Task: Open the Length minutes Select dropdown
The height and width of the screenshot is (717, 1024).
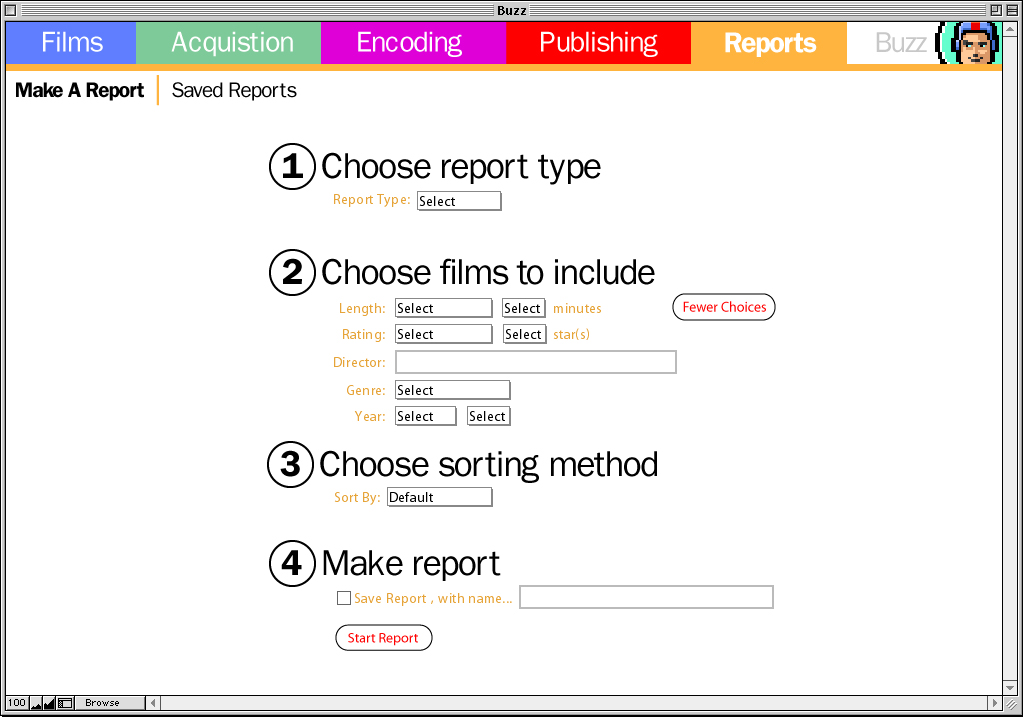Action: (524, 308)
